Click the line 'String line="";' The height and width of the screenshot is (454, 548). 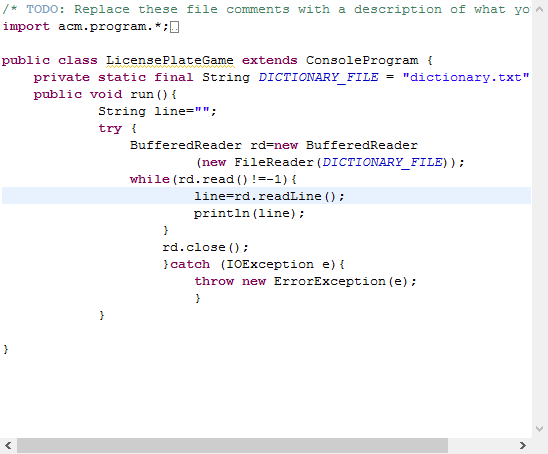[x=157, y=111]
